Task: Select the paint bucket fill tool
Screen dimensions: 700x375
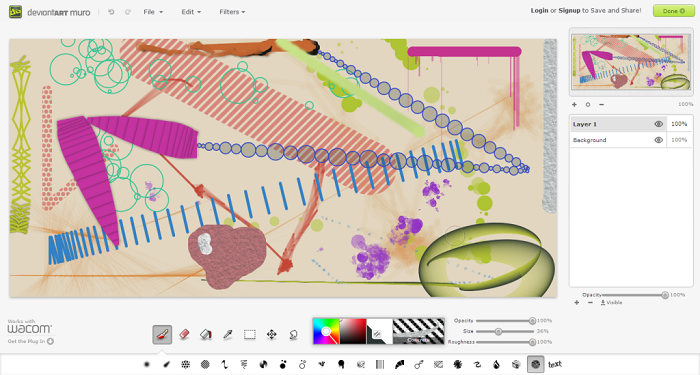Action: [x=205, y=334]
